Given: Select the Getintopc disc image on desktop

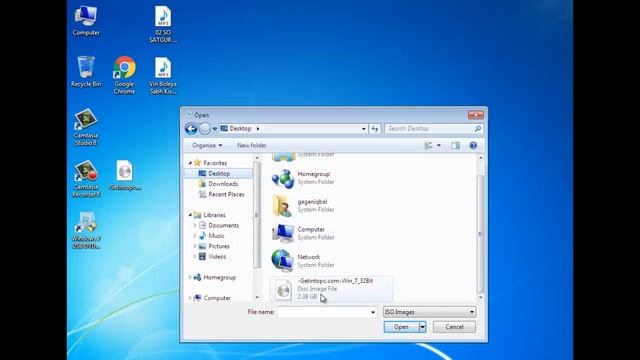Looking at the screenshot, I should click(124, 176).
